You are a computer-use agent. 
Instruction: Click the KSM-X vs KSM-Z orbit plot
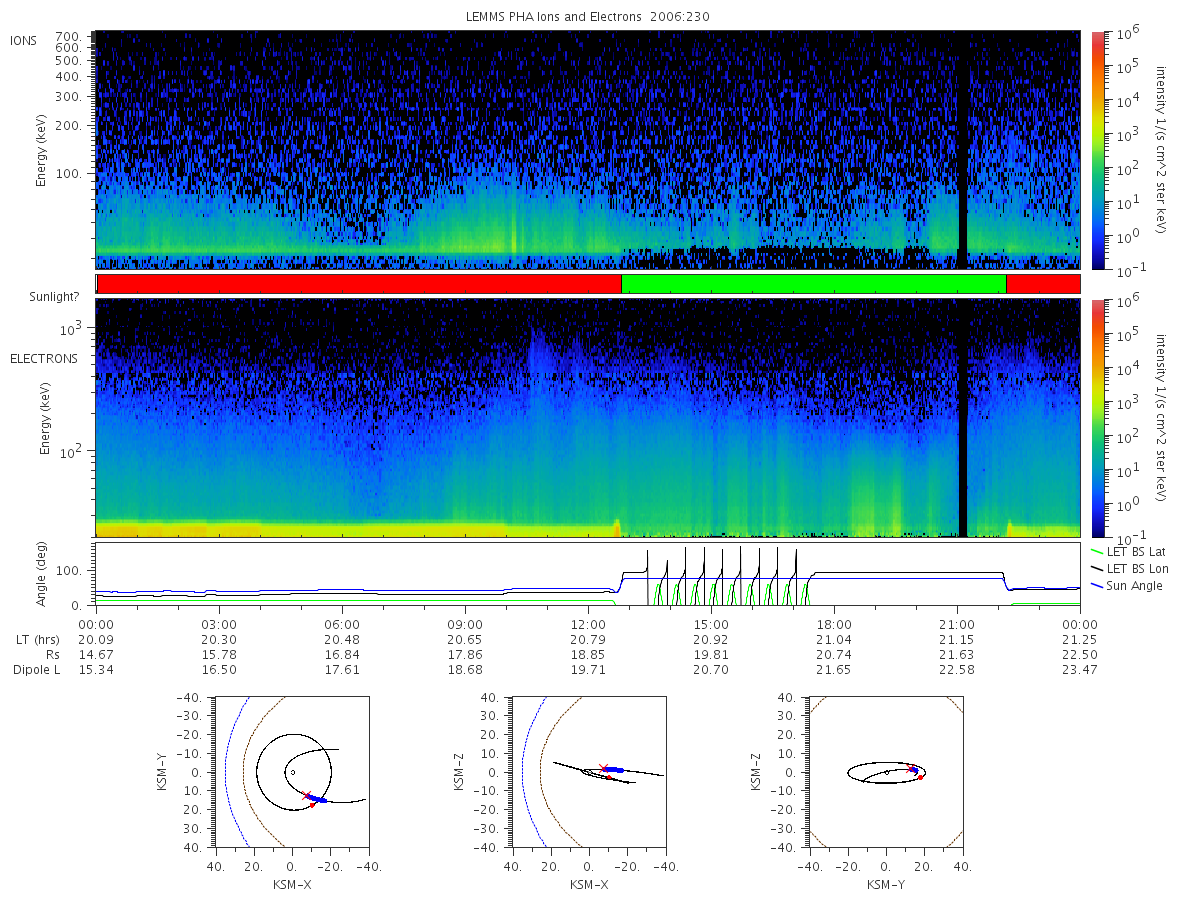(588, 772)
